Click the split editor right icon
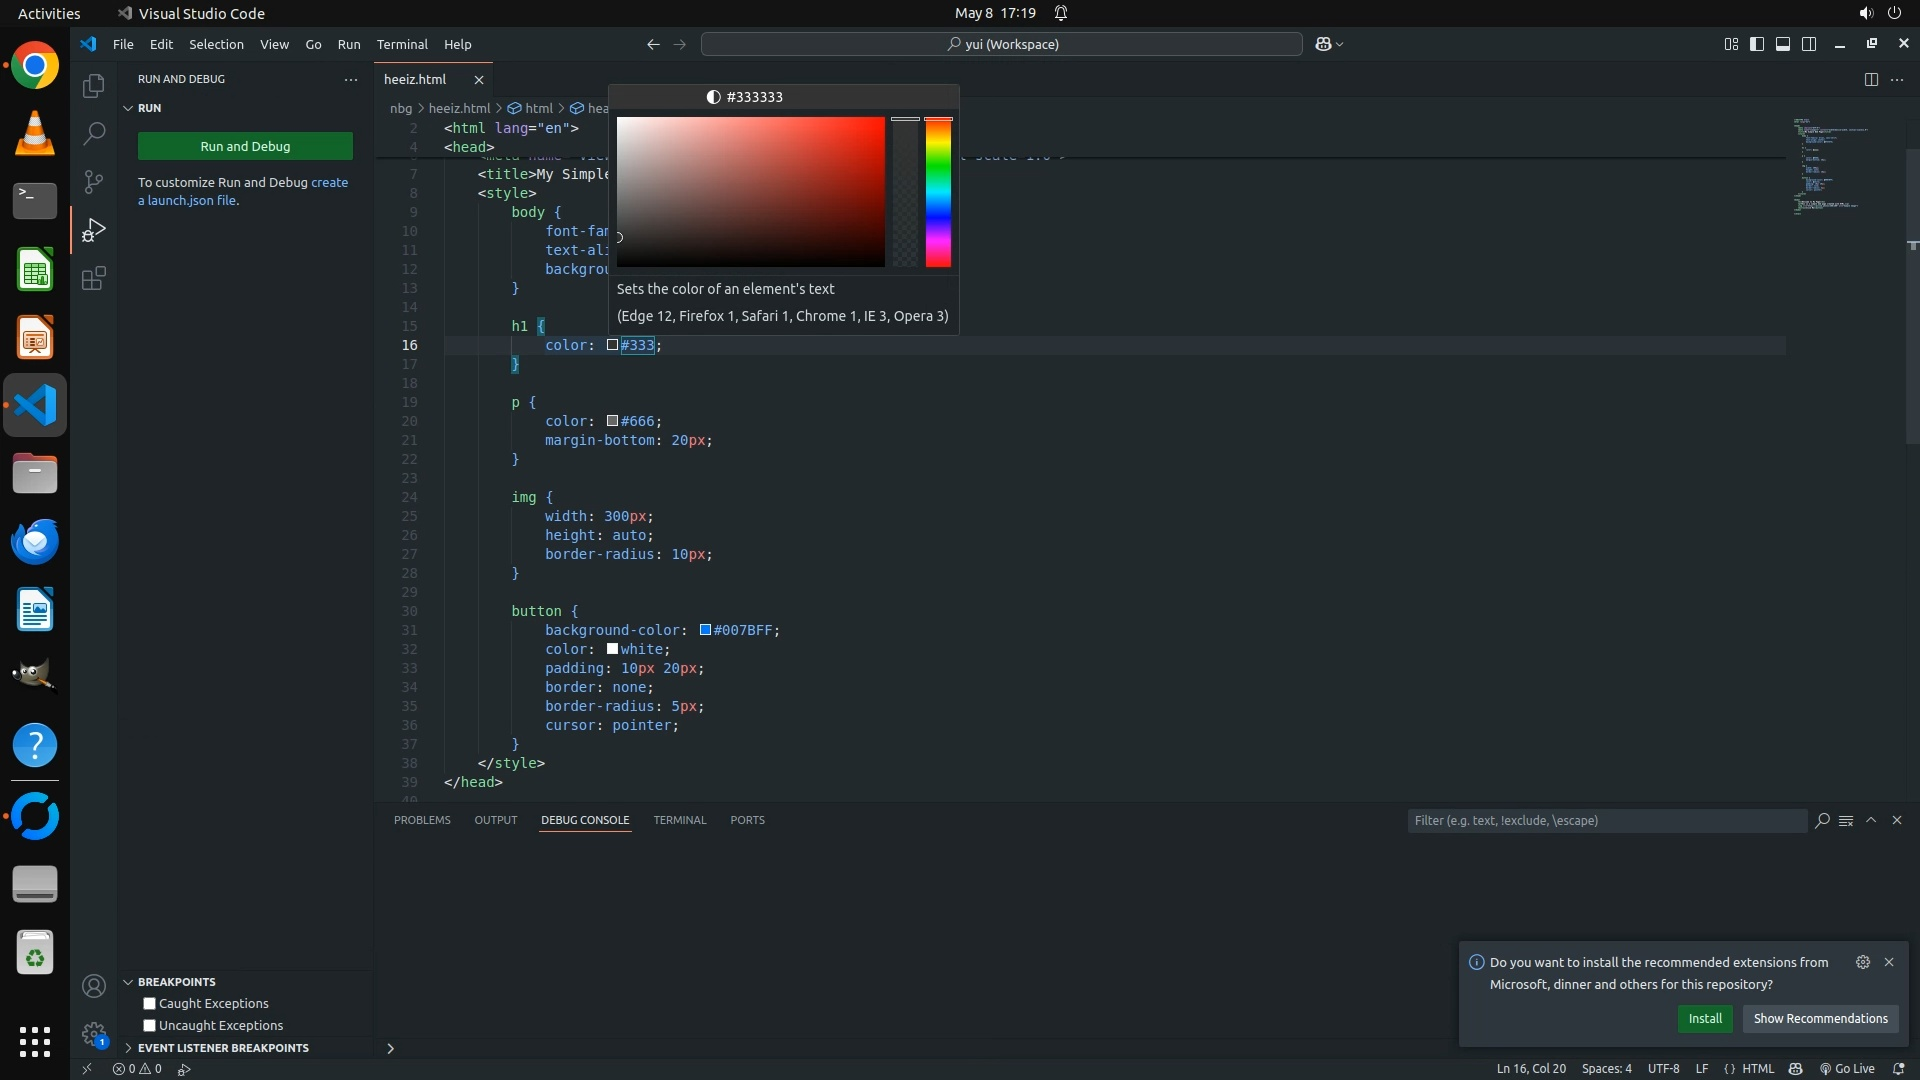 coord(1870,79)
